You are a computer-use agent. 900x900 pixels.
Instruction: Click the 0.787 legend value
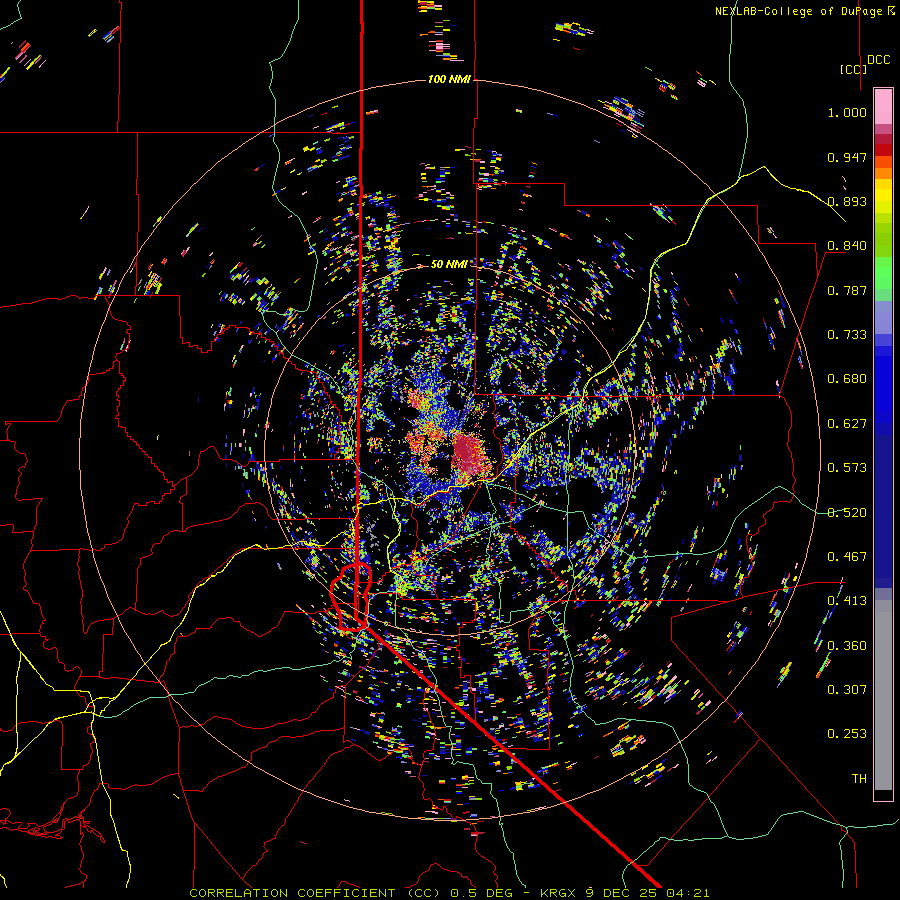click(x=847, y=290)
